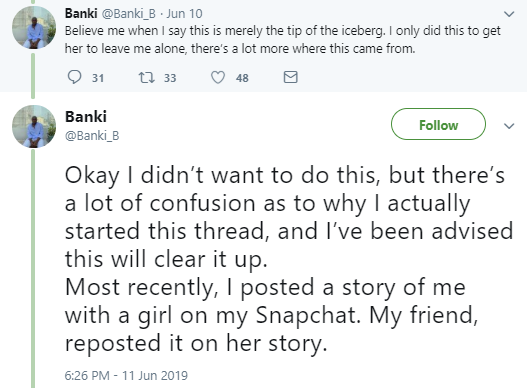
Task: Click the reply count 31
Action: point(98,78)
